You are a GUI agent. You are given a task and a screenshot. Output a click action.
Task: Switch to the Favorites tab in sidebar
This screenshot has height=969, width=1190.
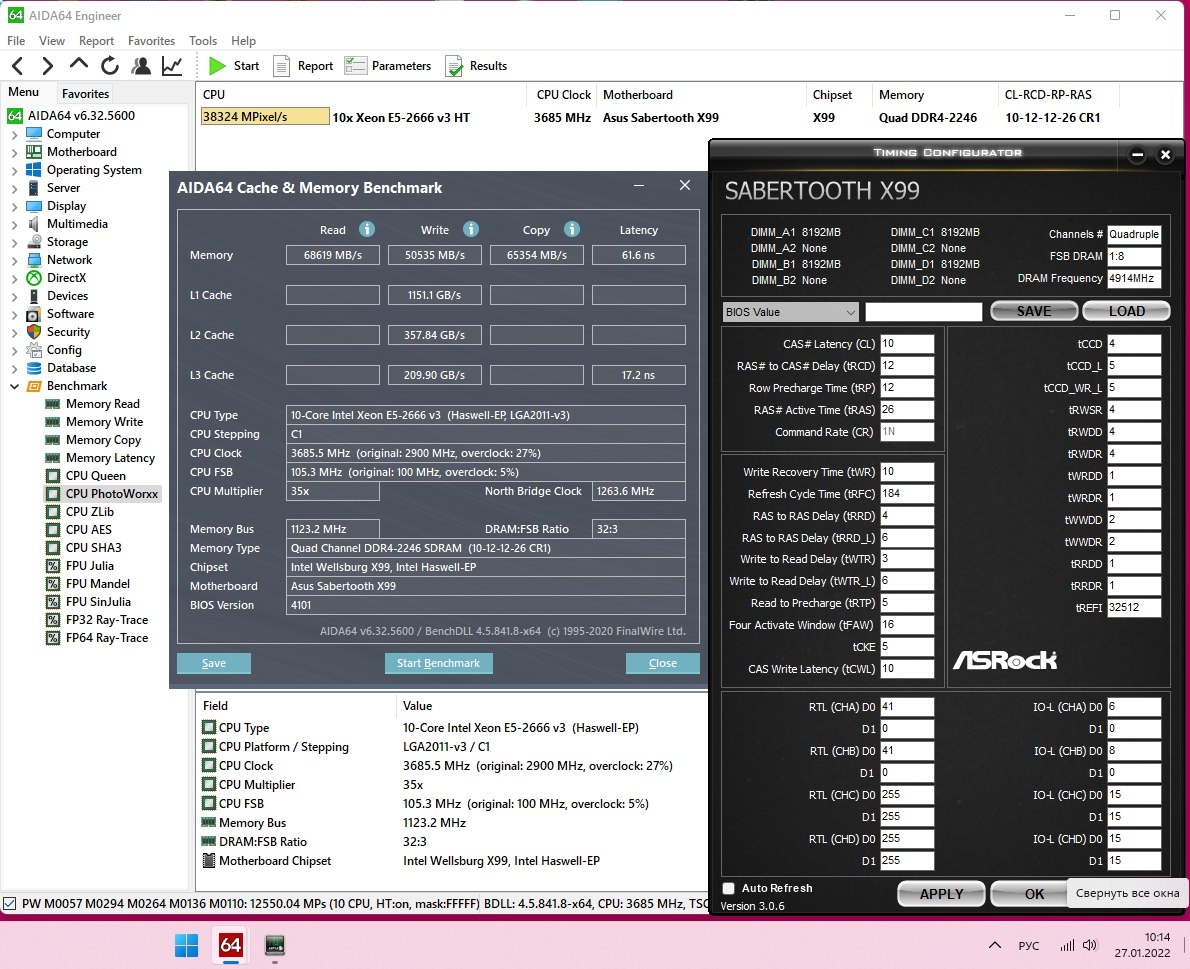click(85, 93)
